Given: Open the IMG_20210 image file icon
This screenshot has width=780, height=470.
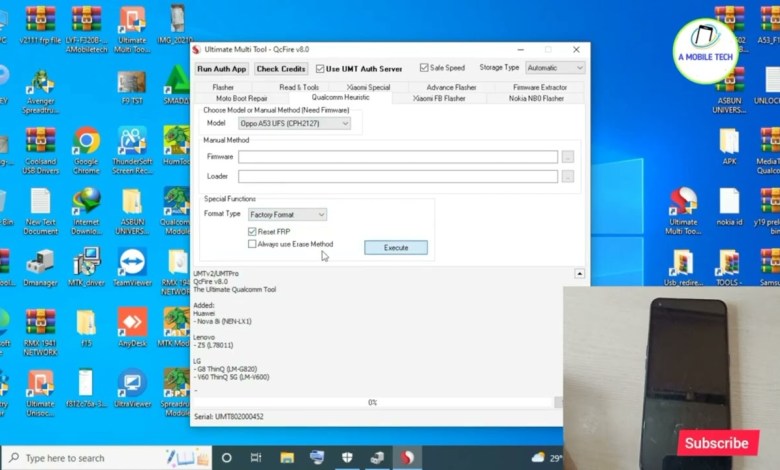Looking at the screenshot, I should pos(176,25).
